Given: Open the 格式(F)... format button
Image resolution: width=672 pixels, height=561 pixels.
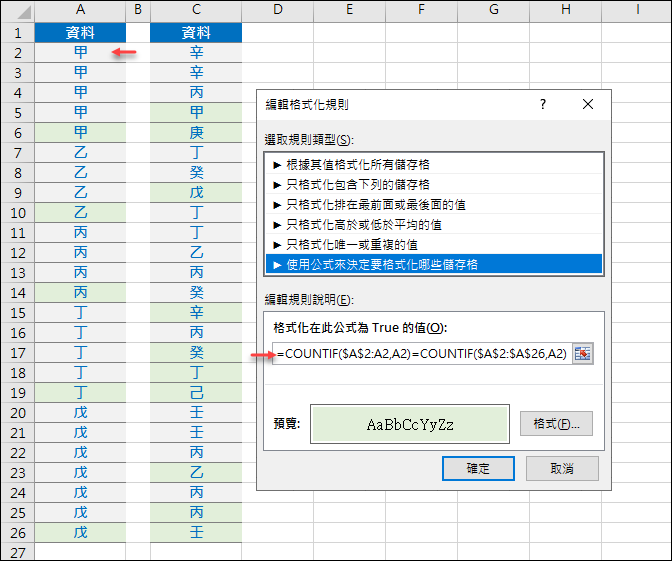Looking at the screenshot, I should coord(556,424).
